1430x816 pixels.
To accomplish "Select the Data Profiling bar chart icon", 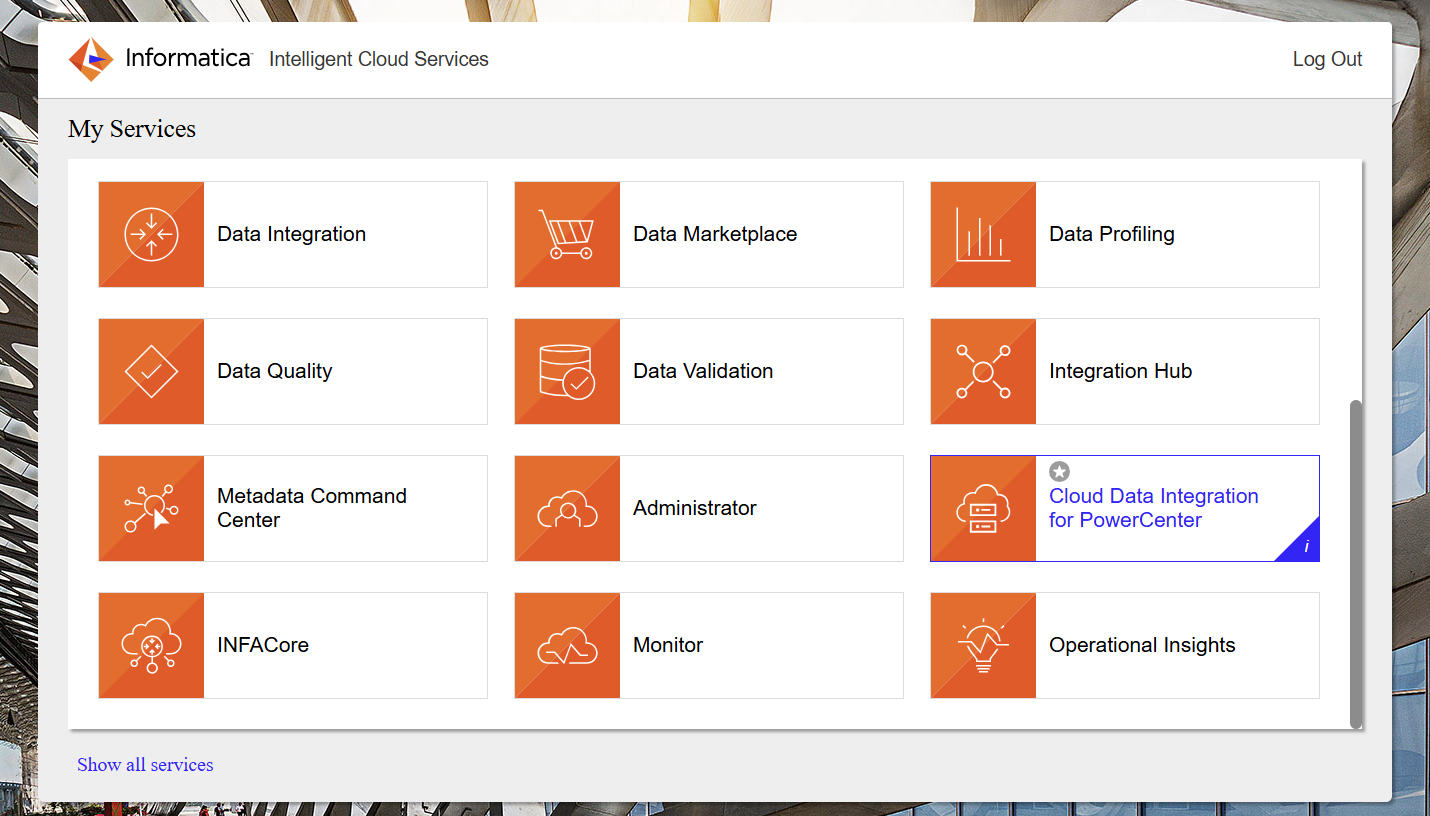I will pos(983,234).
